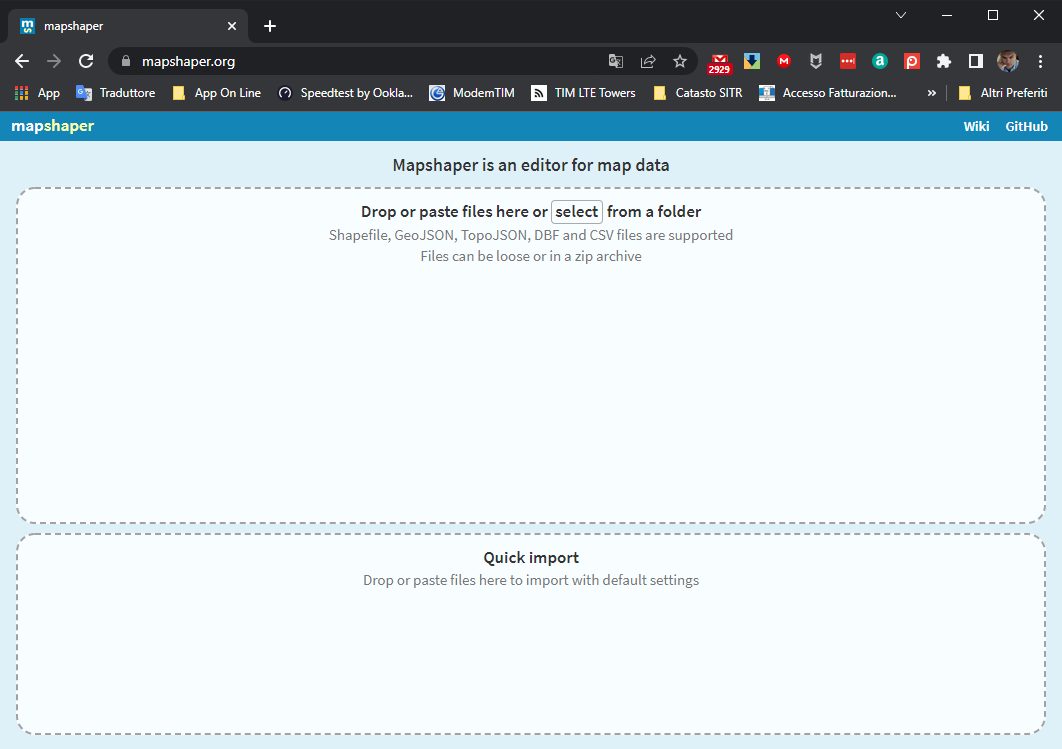Open the Wiki link in mapshaper header
This screenshot has height=749, width=1062.
(x=976, y=126)
